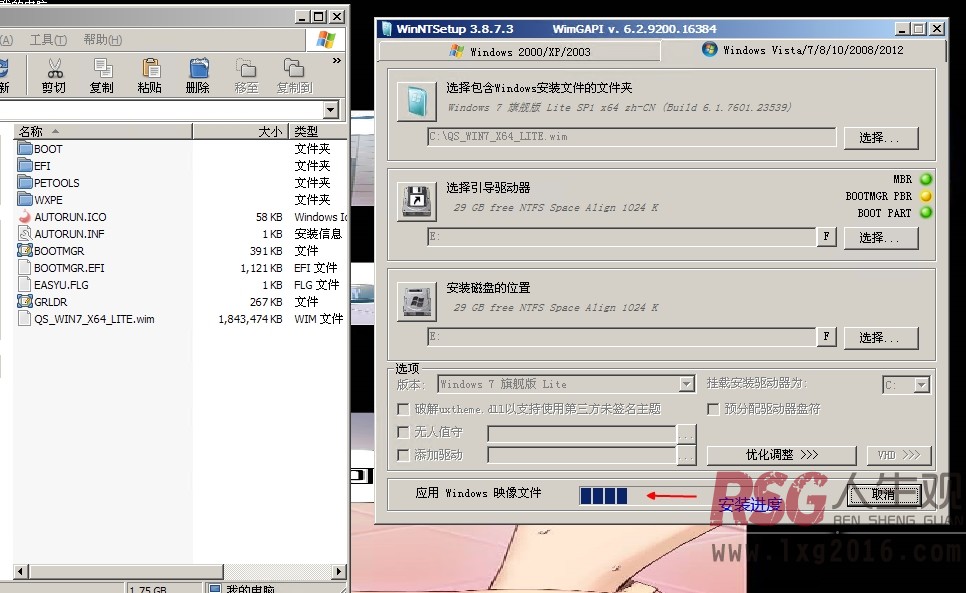Click the Windows install source folder icon

click(x=417, y=101)
